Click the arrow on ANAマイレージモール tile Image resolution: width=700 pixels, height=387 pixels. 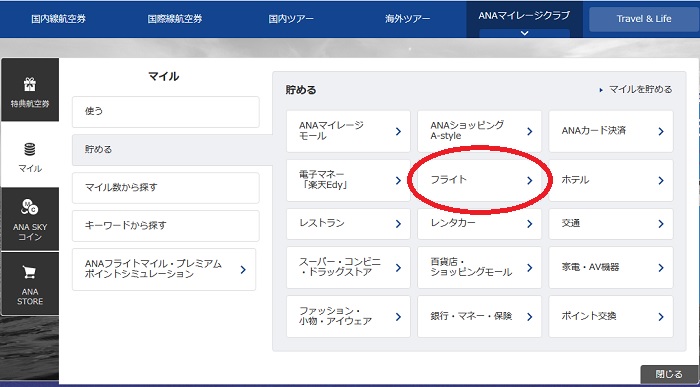[398, 131]
